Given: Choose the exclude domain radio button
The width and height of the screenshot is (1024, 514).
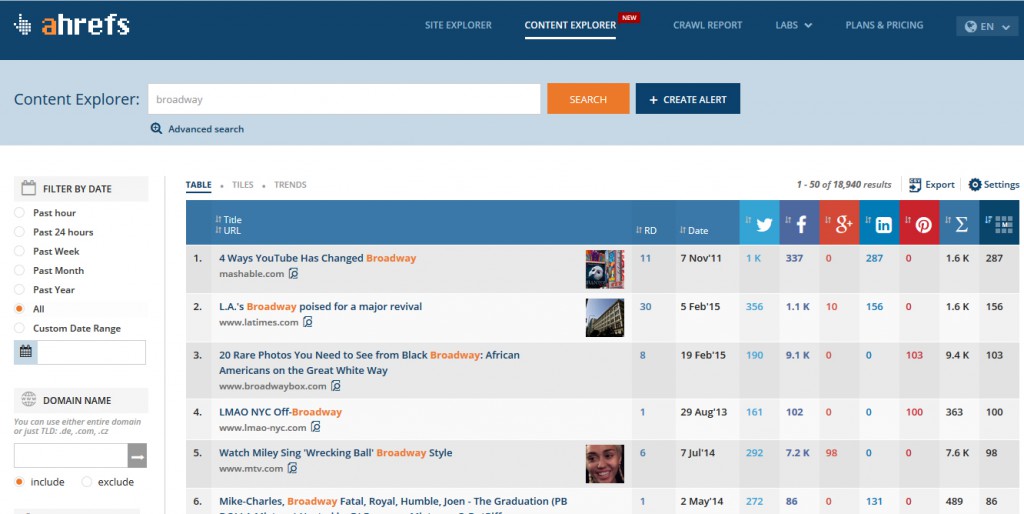Looking at the screenshot, I should (87, 482).
